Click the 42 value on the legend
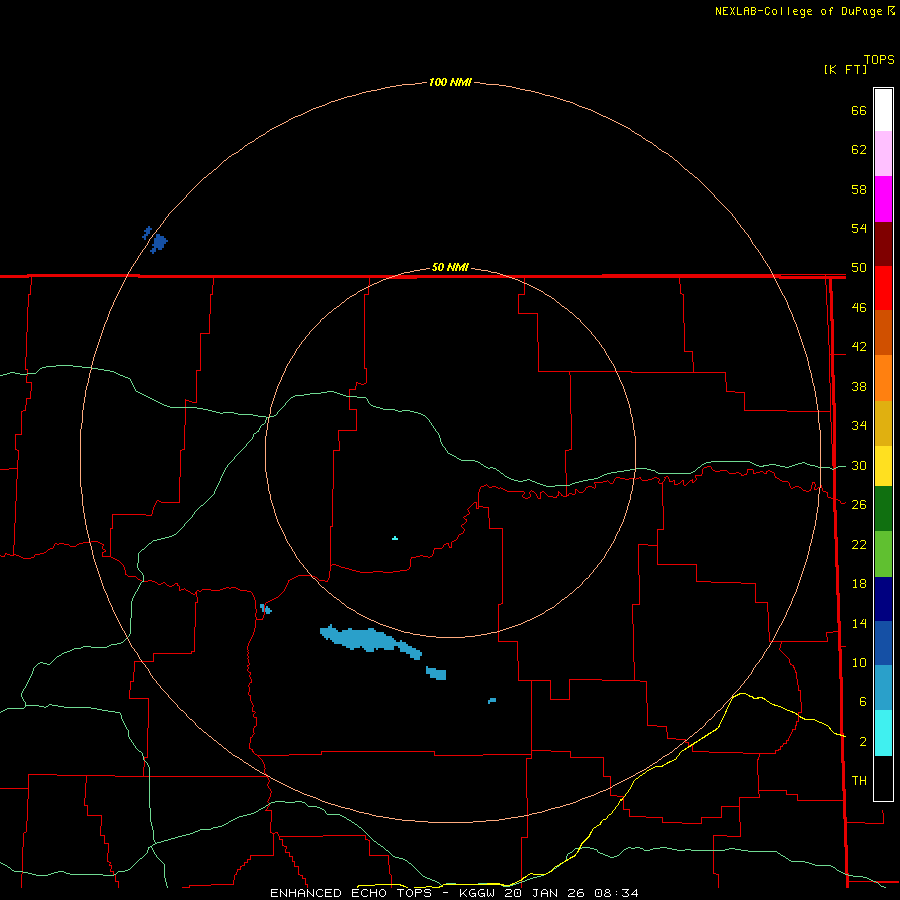The image size is (900, 900). [859, 347]
